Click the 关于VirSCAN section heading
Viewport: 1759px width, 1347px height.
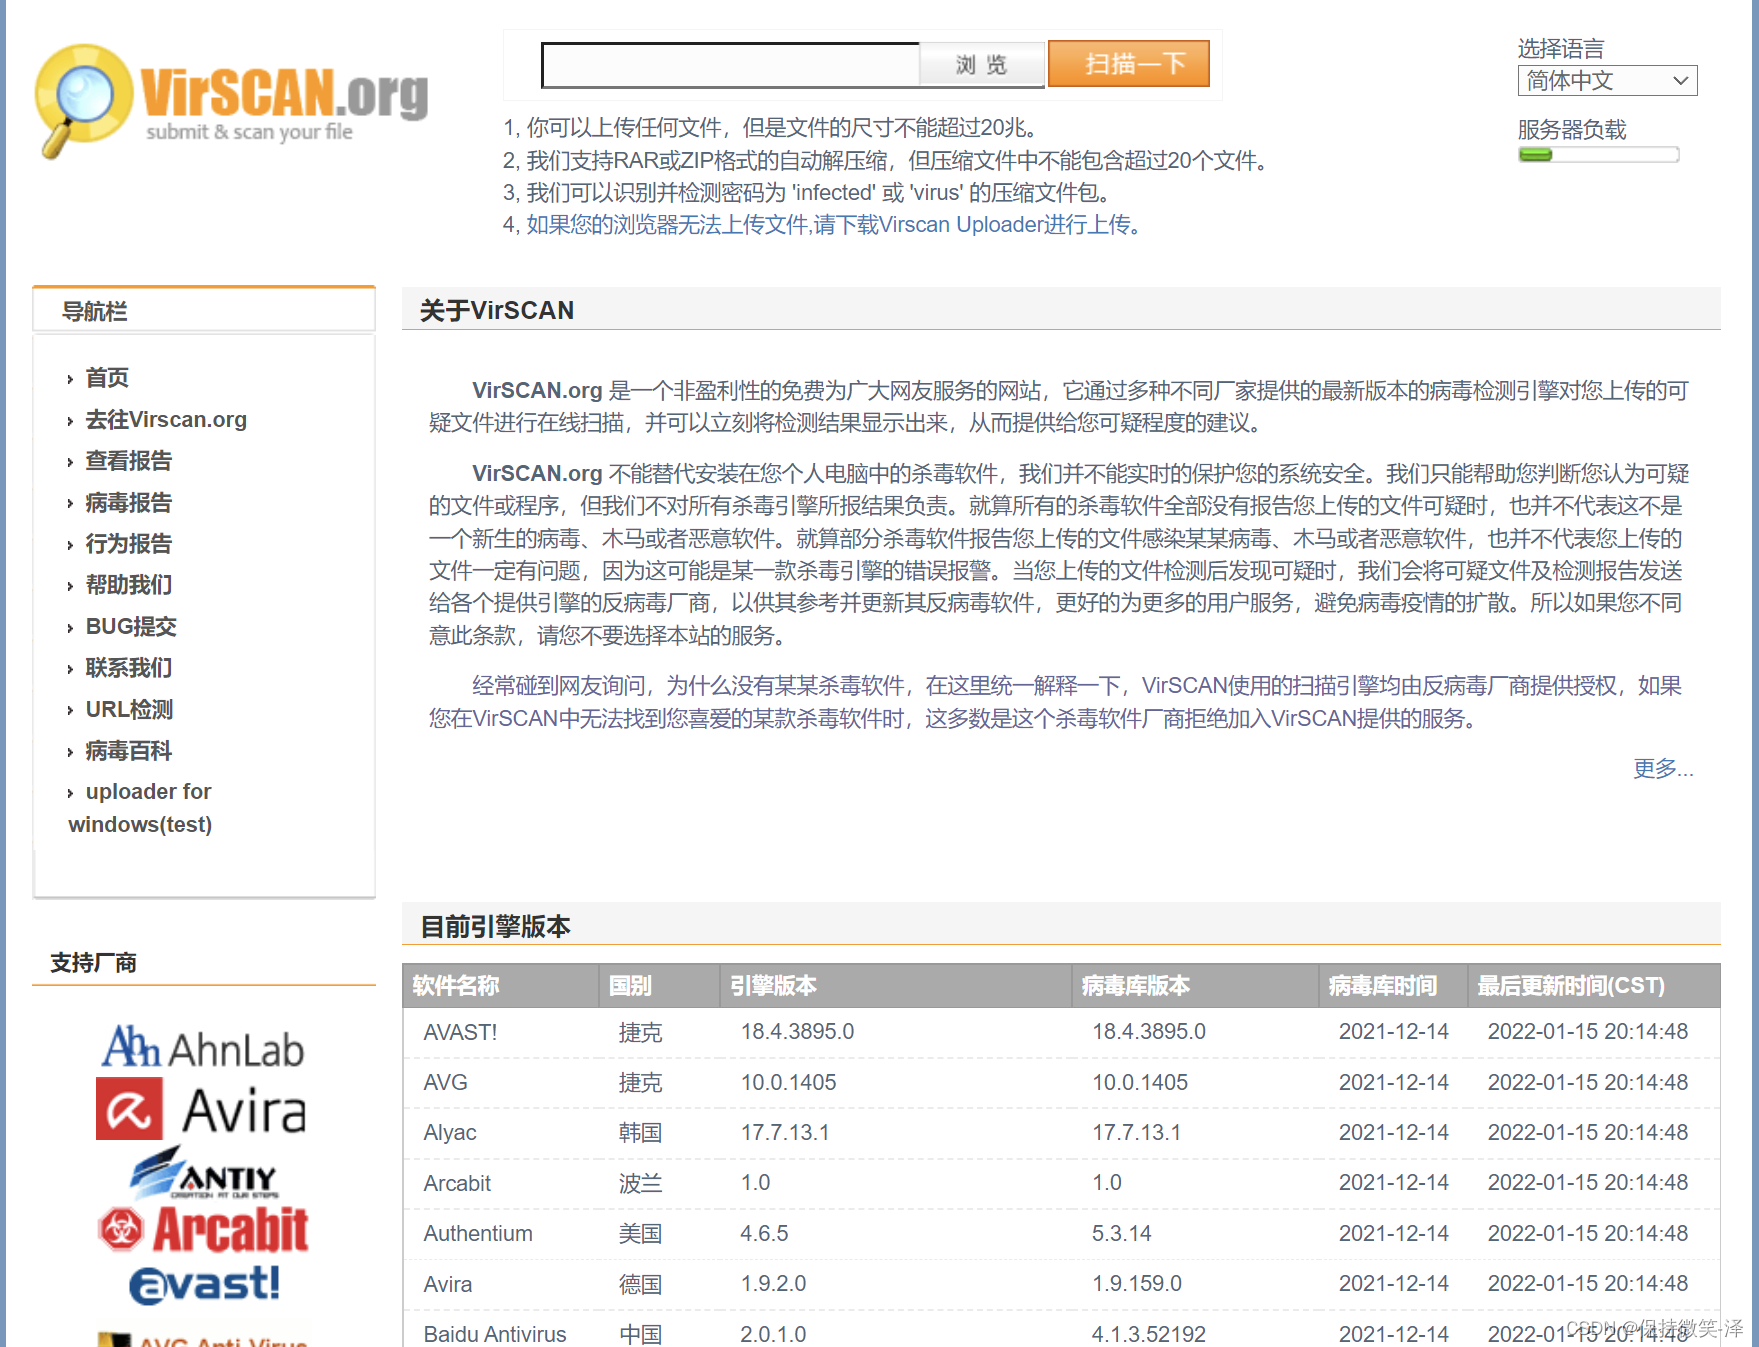click(x=497, y=311)
